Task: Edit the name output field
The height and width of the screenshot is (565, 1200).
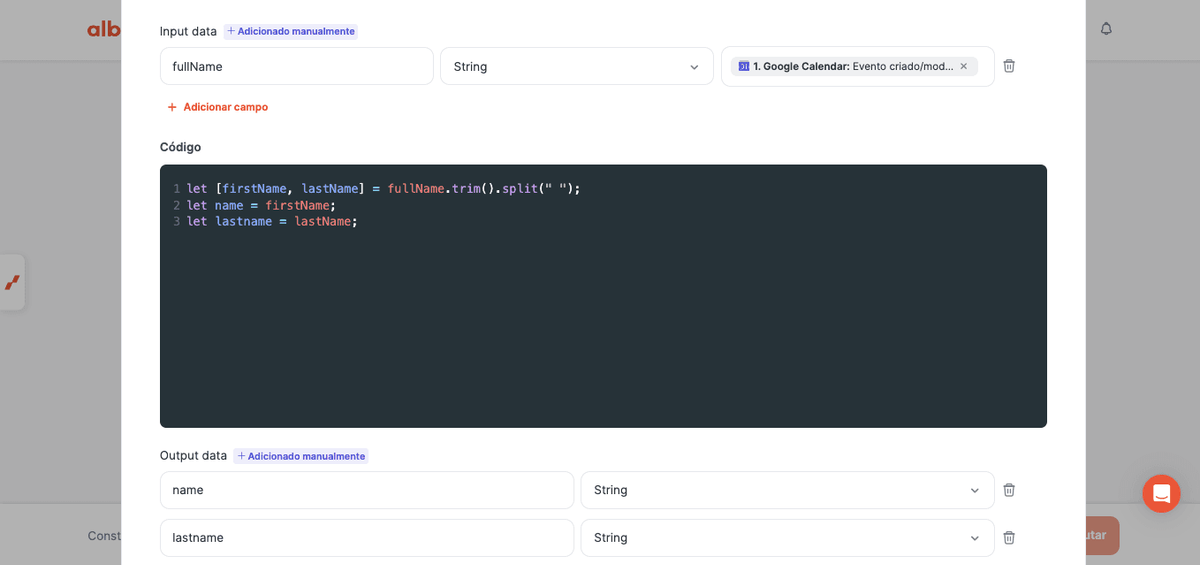Action: tap(367, 490)
